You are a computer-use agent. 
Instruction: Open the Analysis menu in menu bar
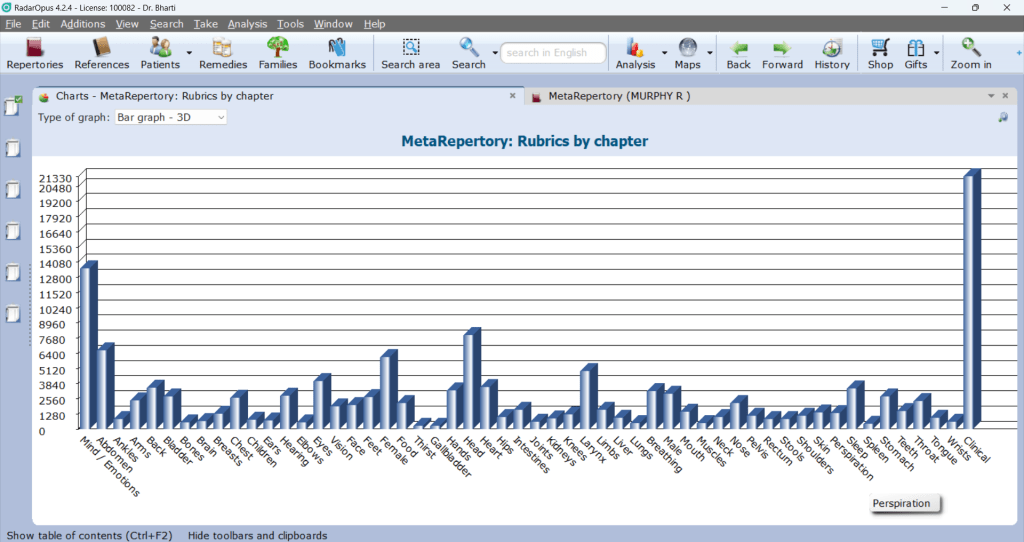coord(247,24)
